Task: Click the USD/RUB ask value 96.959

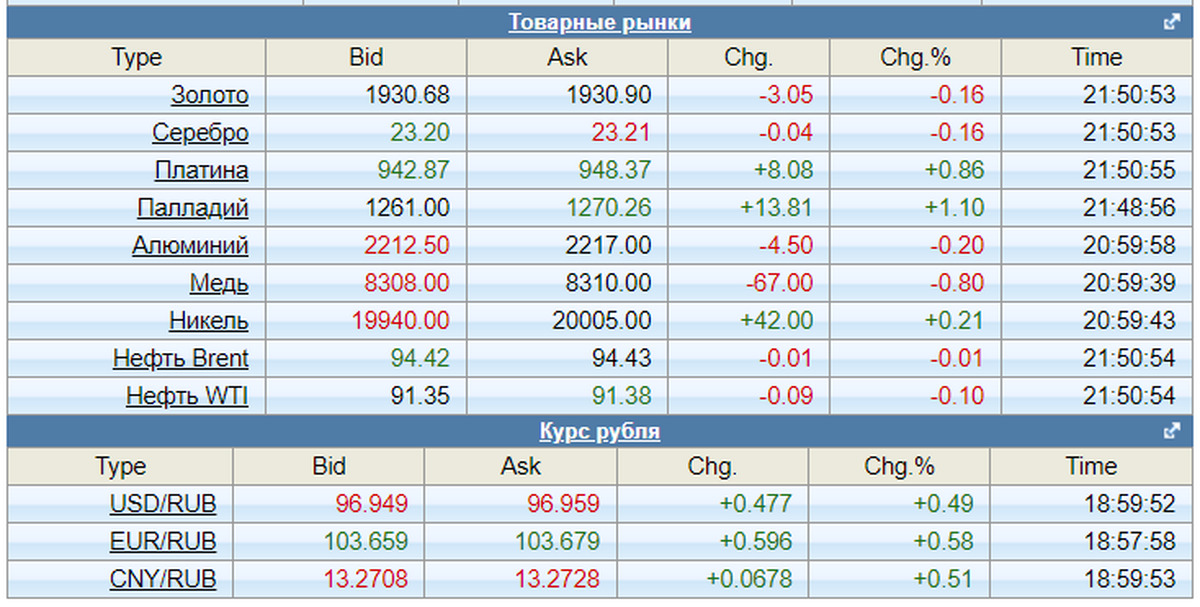Action: 563,503
